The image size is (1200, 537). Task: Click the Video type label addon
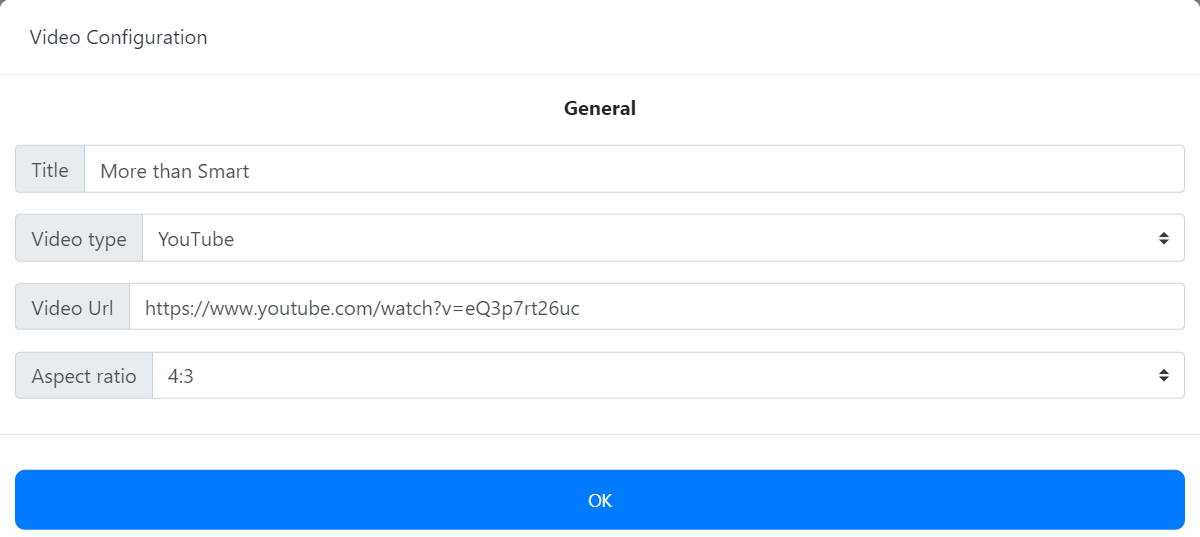pyautogui.click(x=79, y=239)
